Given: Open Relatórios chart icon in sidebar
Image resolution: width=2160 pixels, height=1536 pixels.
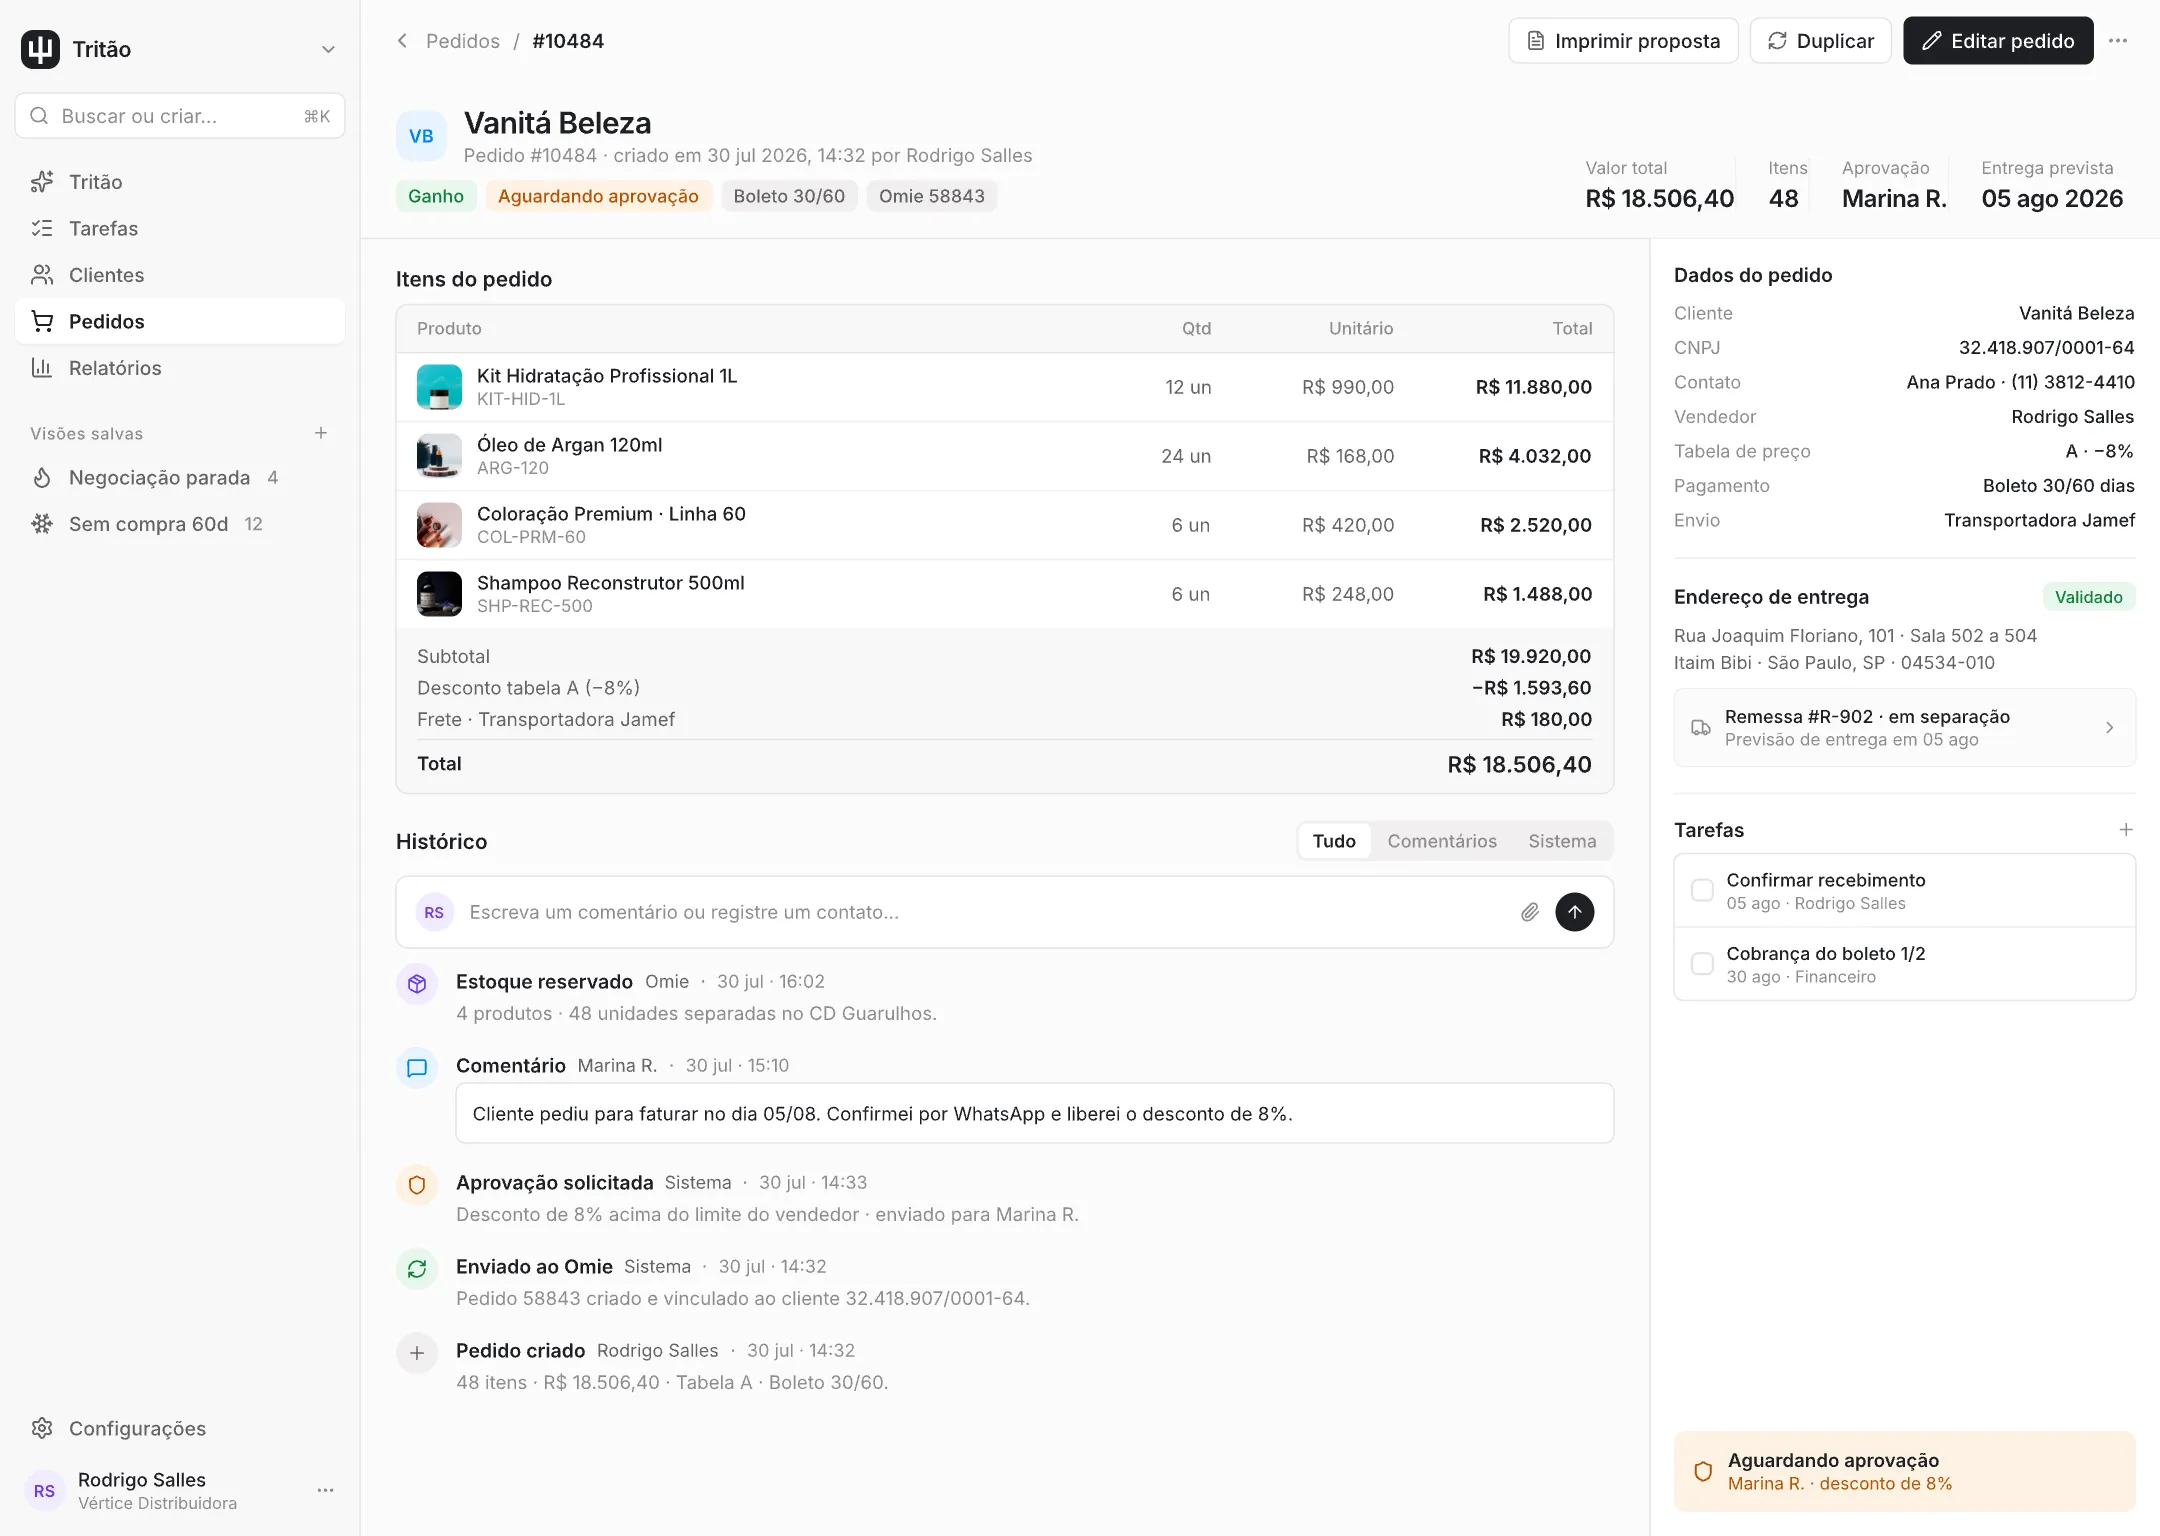Looking at the screenshot, I should [42, 368].
